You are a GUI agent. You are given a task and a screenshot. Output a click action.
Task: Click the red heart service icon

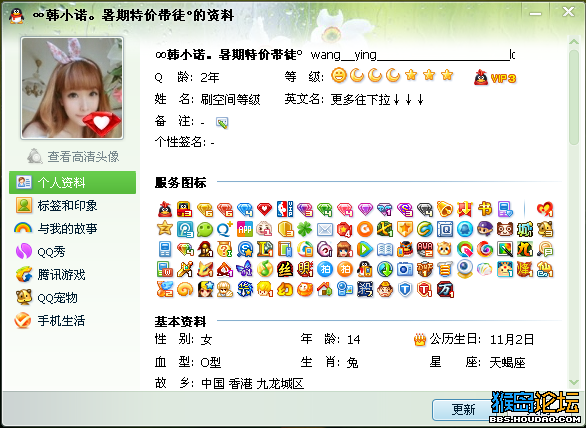click(x=264, y=209)
